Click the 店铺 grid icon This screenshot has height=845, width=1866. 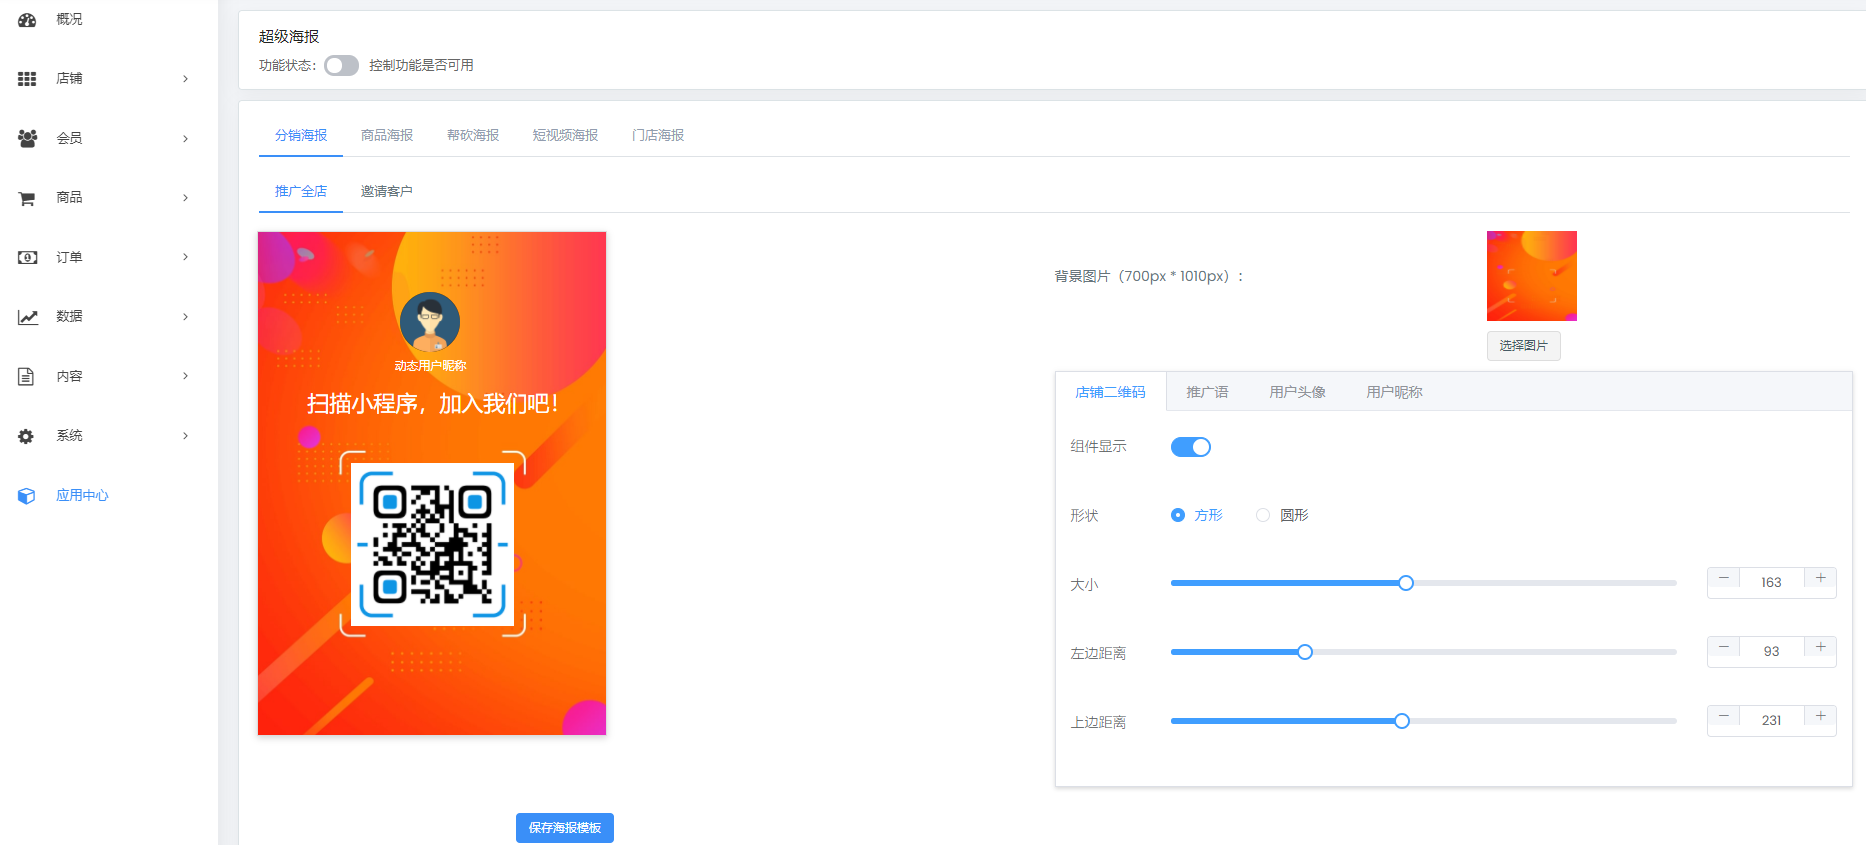(x=27, y=79)
